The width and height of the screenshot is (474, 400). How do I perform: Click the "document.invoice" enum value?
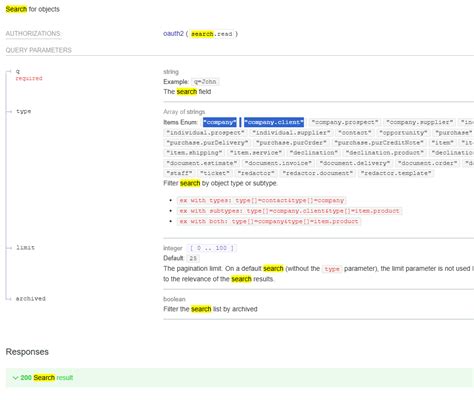click(278, 163)
